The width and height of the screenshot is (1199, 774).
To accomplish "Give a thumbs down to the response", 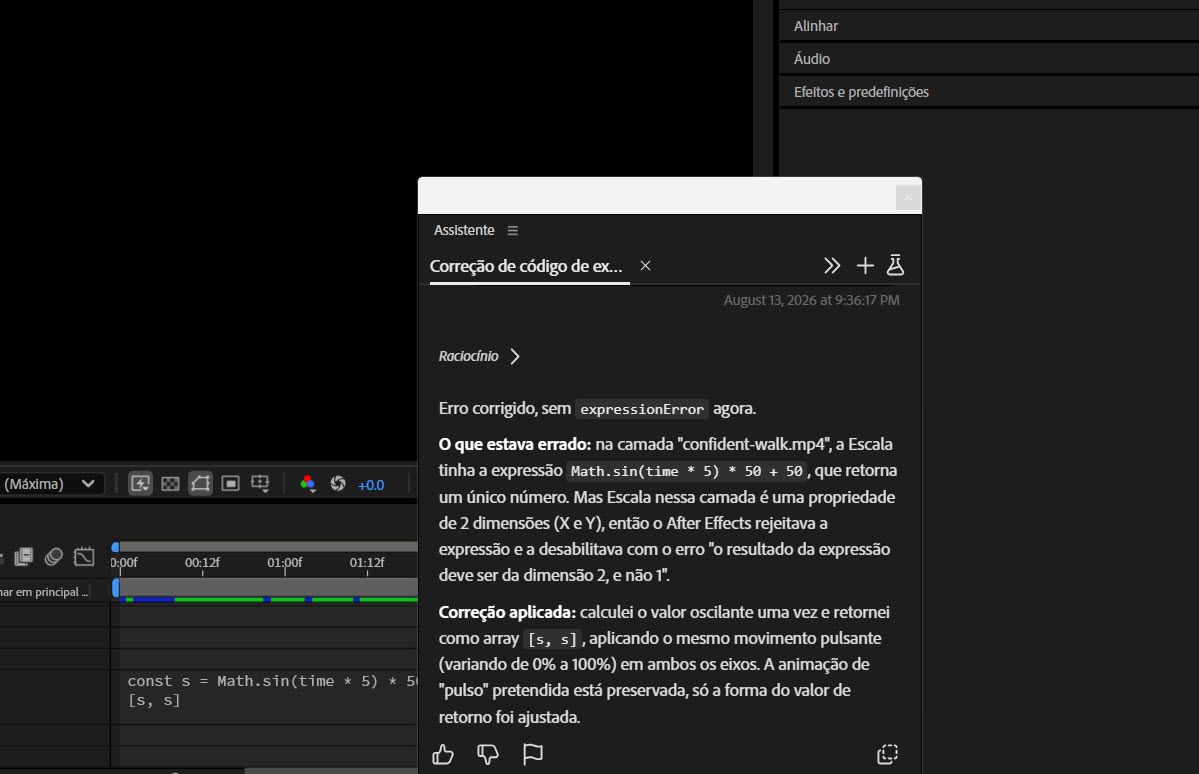I will tap(488, 755).
